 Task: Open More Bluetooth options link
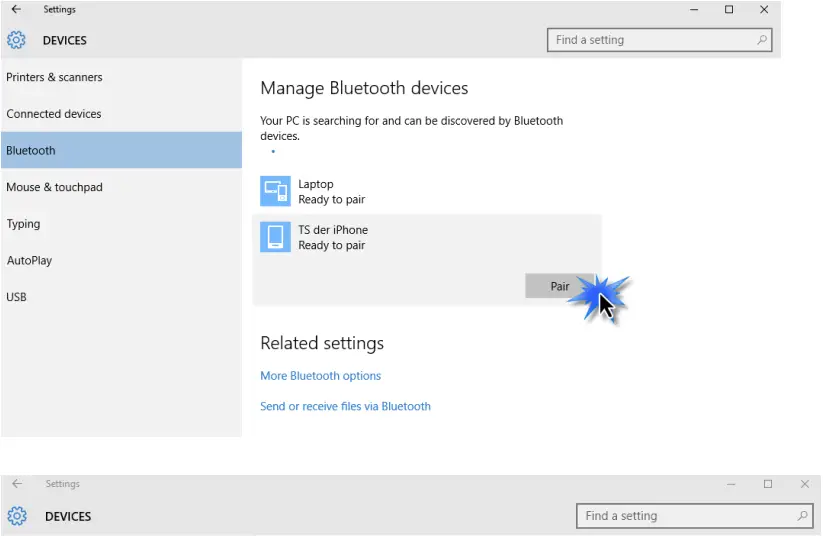pos(320,376)
